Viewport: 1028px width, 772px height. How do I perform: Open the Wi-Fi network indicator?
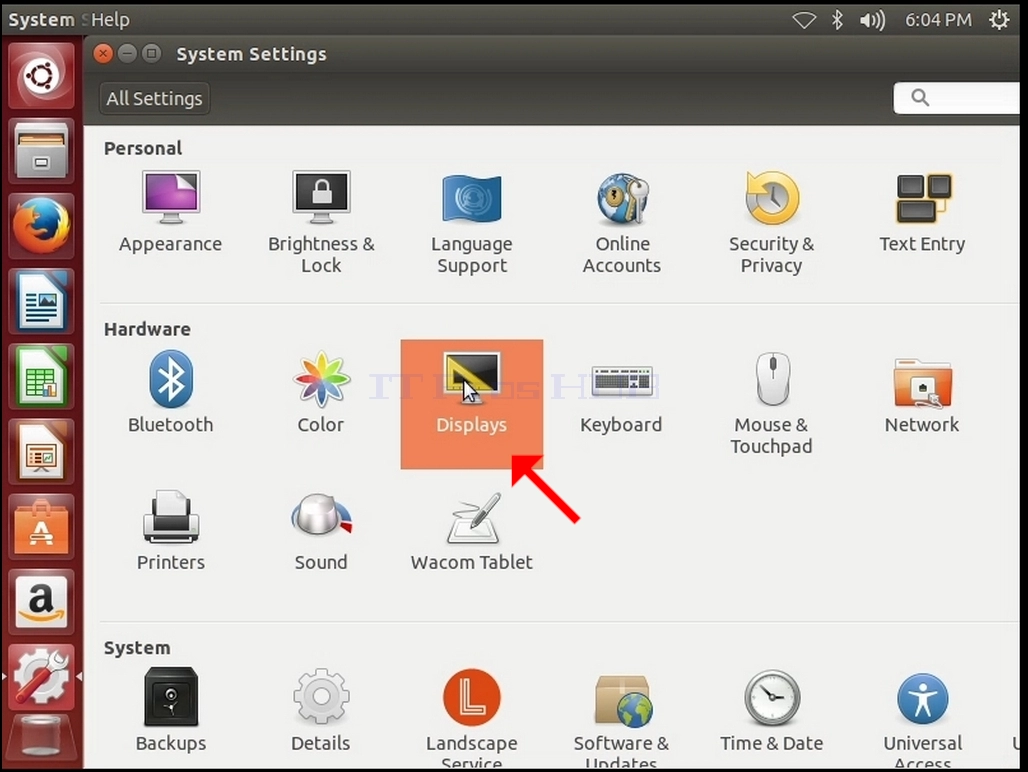[804, 20]
